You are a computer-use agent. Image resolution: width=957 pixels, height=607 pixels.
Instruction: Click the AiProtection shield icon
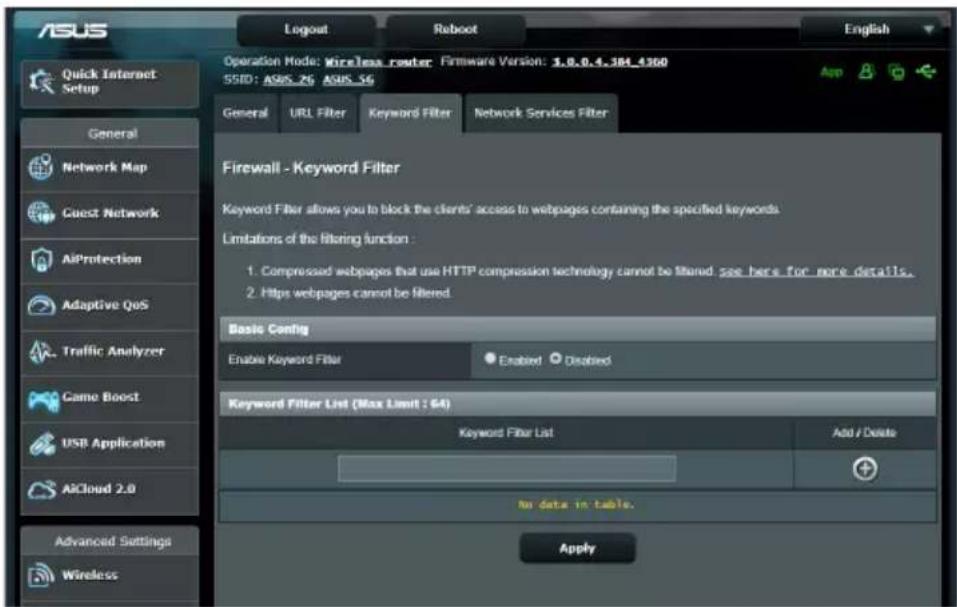tap(41, 259)
